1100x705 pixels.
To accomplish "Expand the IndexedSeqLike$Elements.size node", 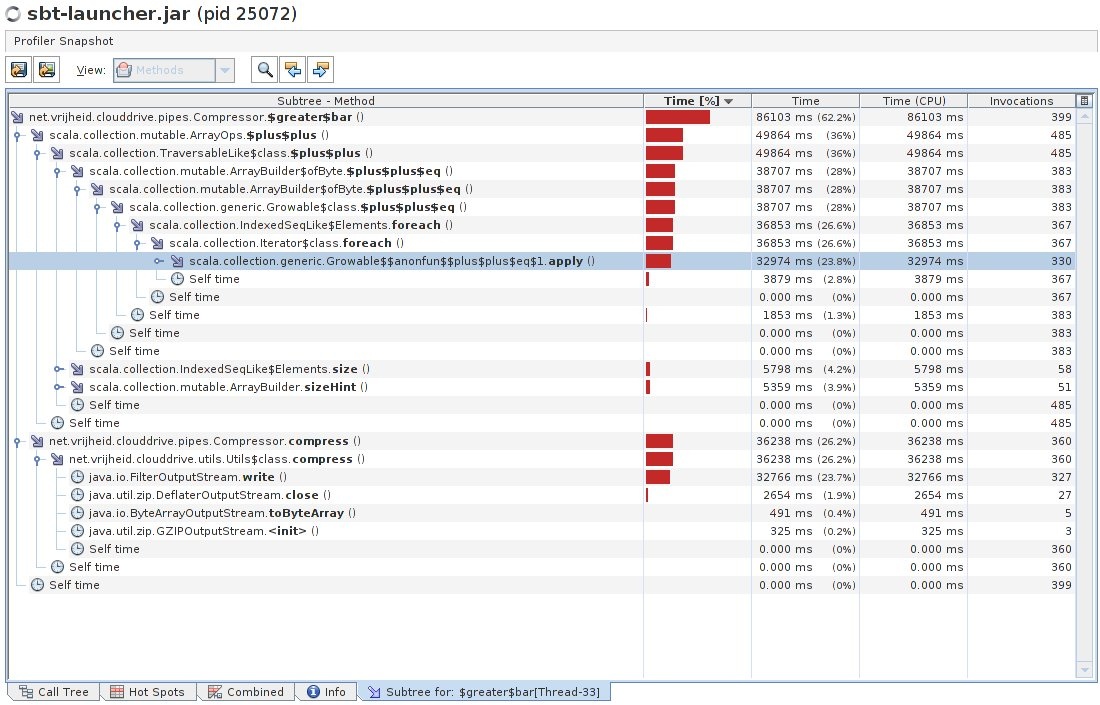I will pos(57,369).
